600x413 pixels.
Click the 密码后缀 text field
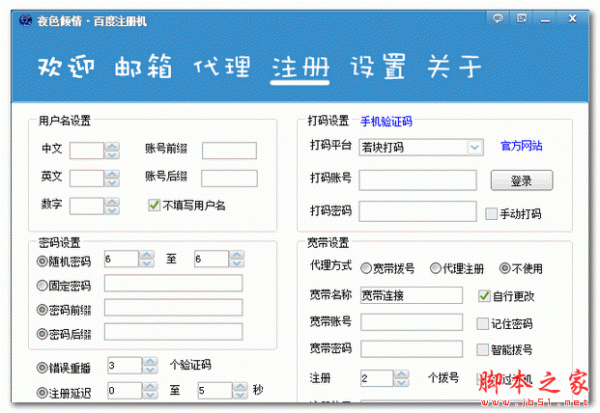tap(173, 331)
